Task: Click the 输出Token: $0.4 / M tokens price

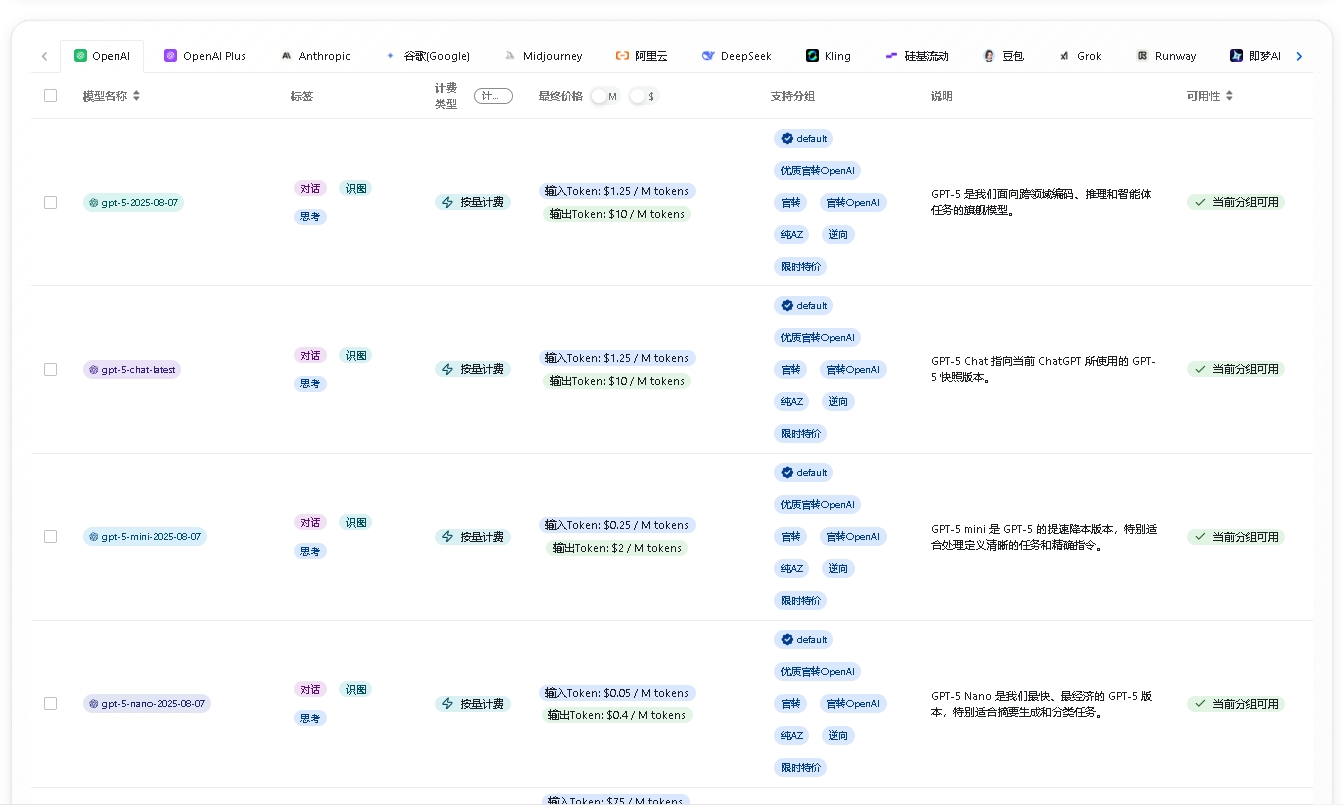Action: tap(617, 716)
